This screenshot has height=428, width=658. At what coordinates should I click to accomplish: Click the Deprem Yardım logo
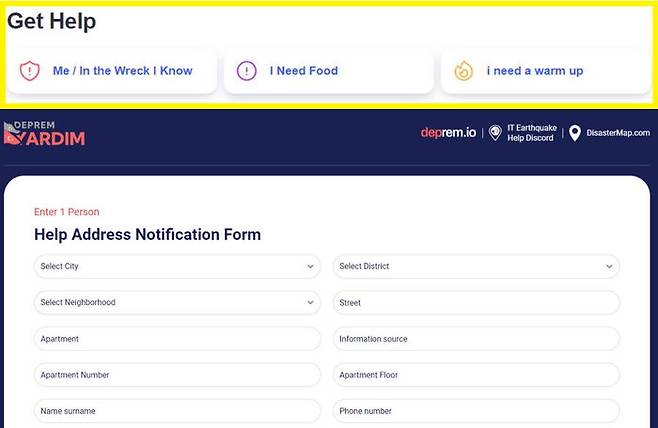[45, 134]
